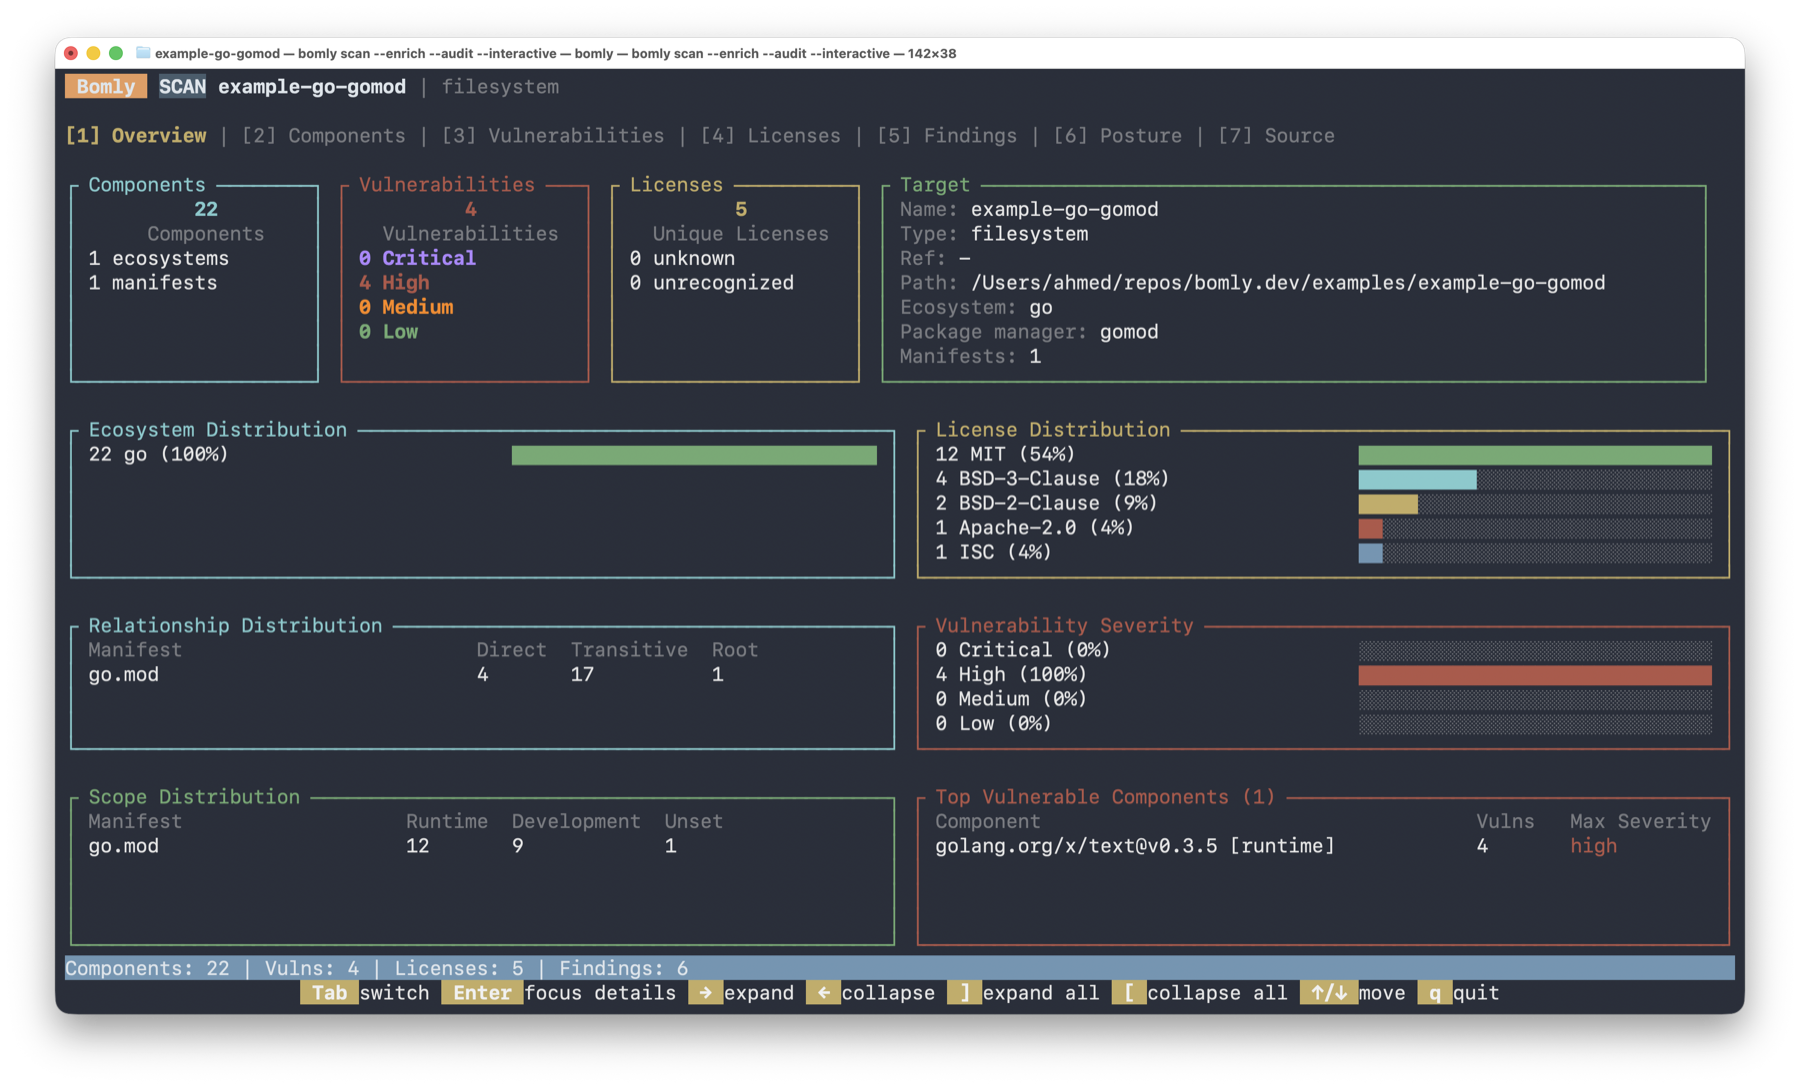This screenshot has height=1087, width=1800.
Task: Open the [5] Findings tab
Action: 946,135
